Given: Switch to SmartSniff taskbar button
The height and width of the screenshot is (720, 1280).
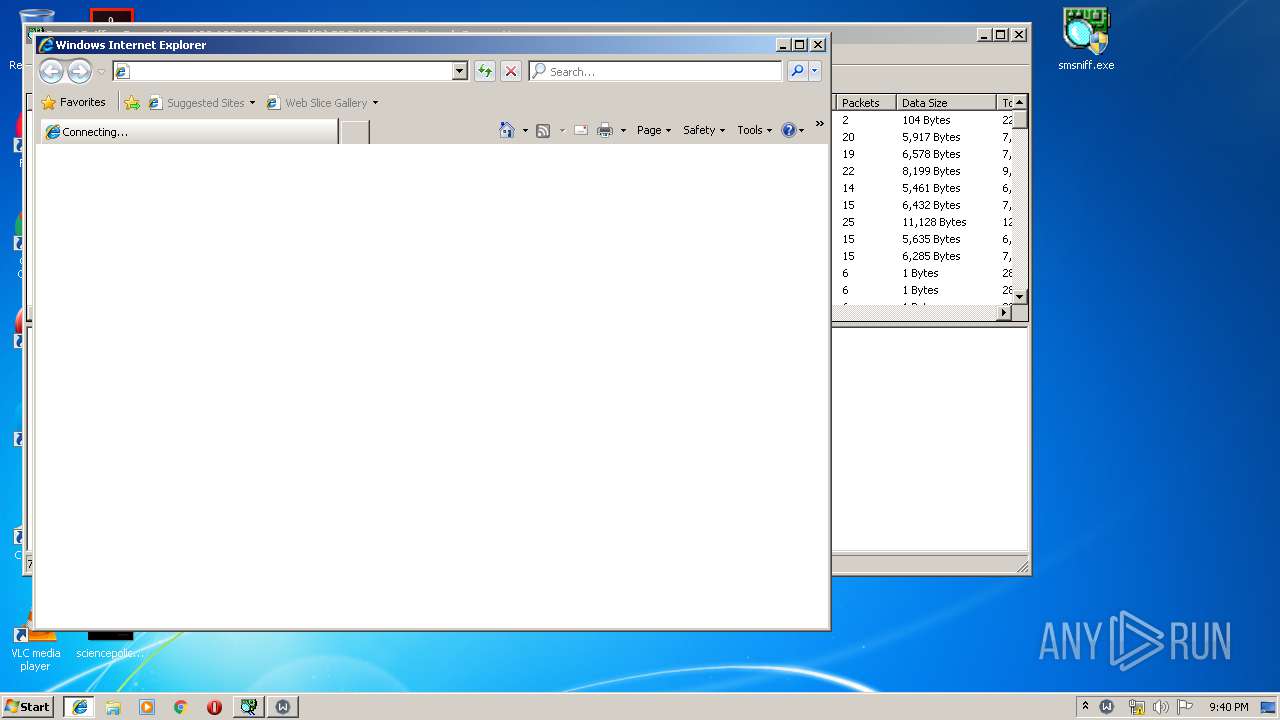Looking at the screenshot, I should point(249,707).
